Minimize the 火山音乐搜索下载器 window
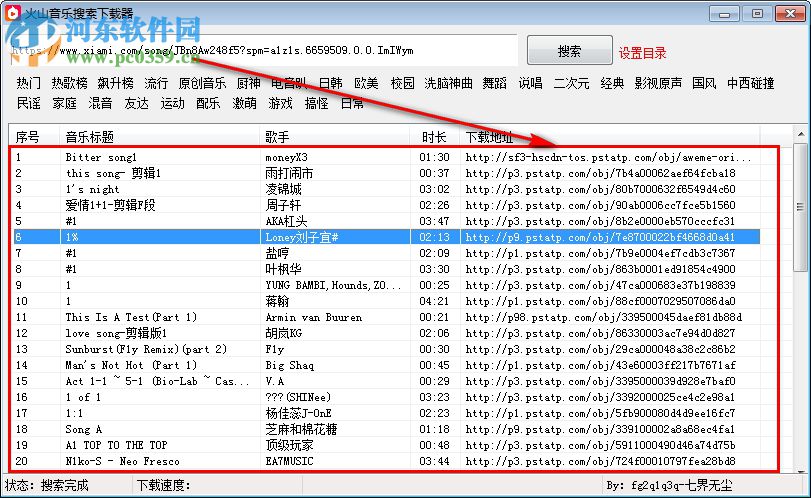 (x=724, y=14)
